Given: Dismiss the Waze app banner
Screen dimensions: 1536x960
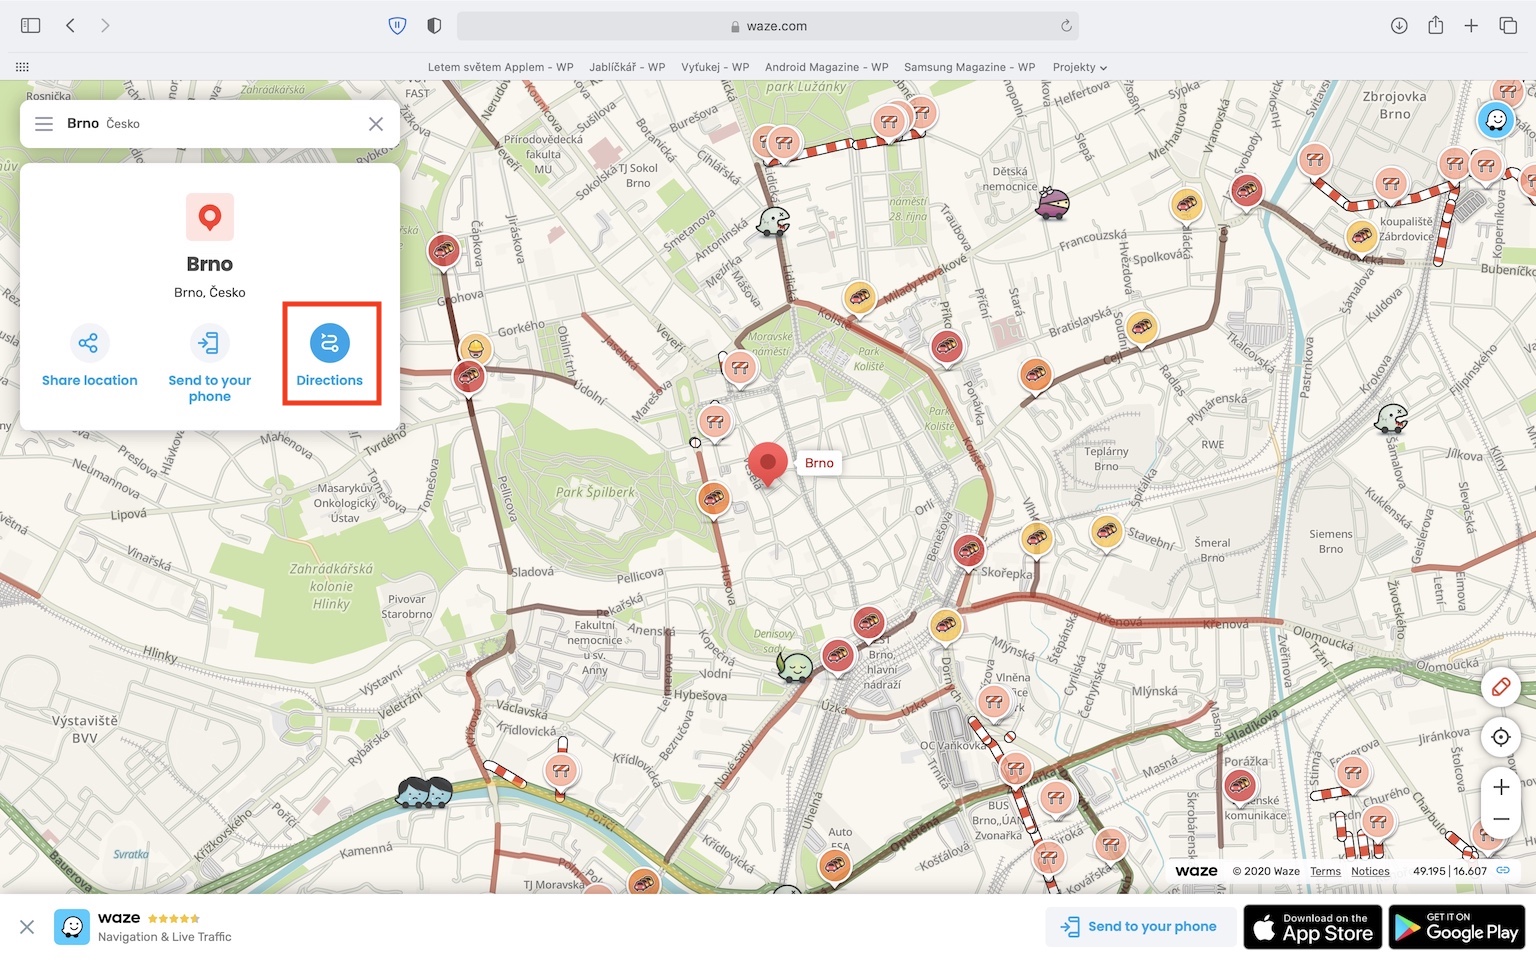Looking at the screenshot, I should (27, 927).
